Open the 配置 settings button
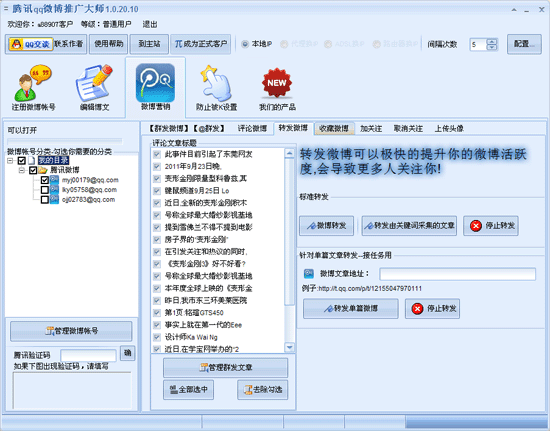This screenshot has height=431, width=550. pyautogui.click(x=524, y=44)
